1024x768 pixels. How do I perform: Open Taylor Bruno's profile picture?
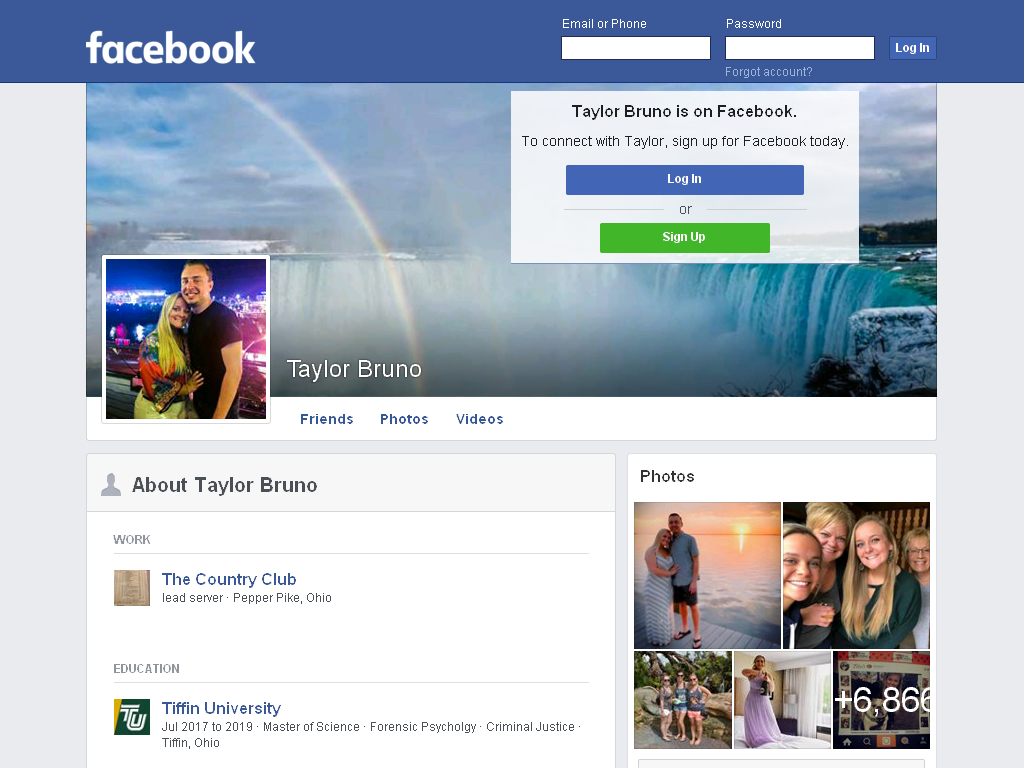click(x=186, y=339)
